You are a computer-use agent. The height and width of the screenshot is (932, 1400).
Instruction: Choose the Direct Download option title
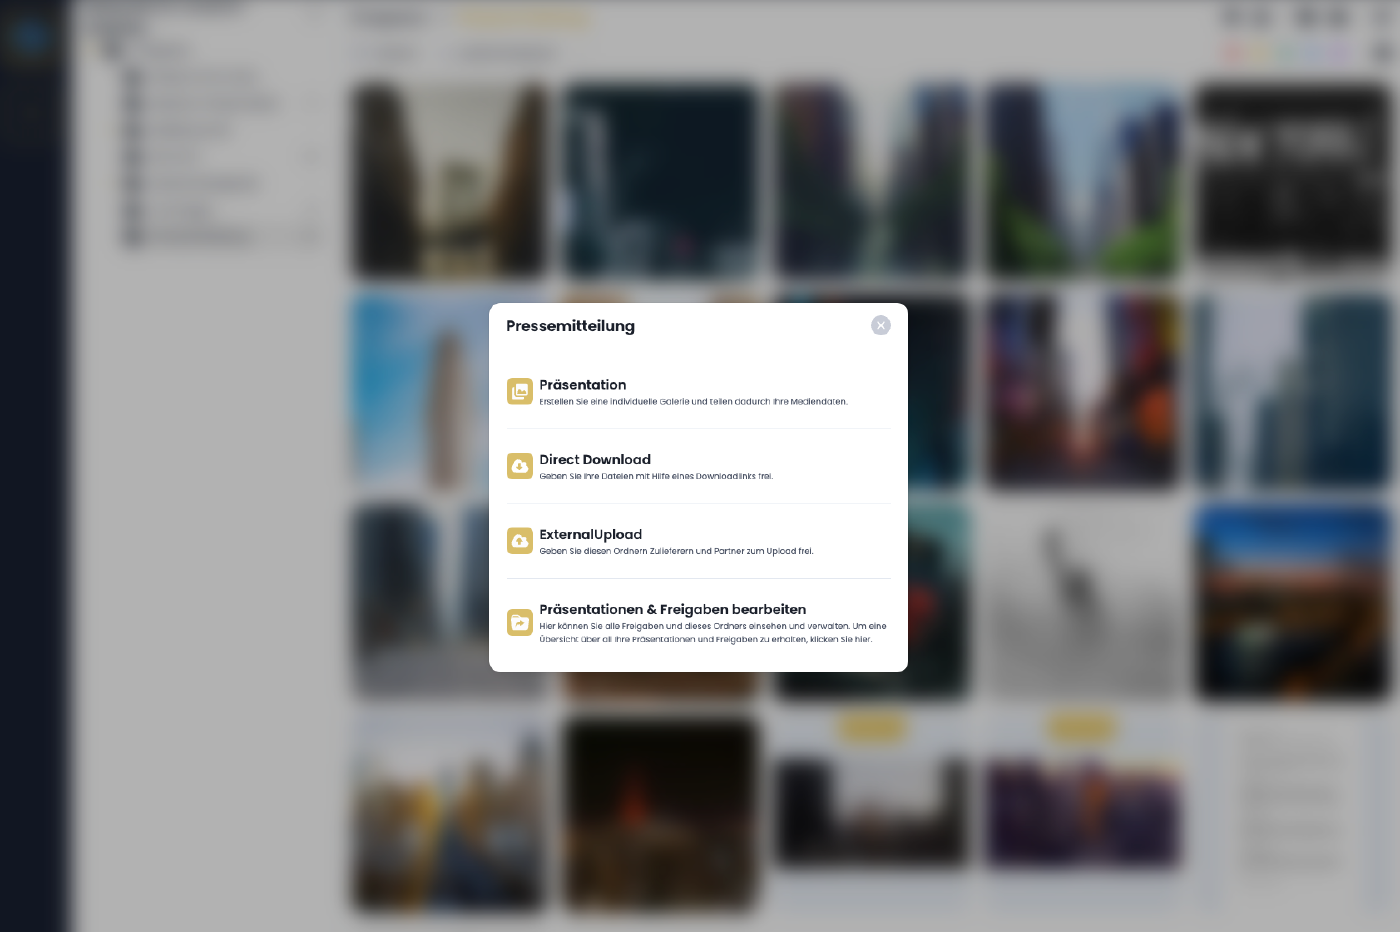click(594, 460)
